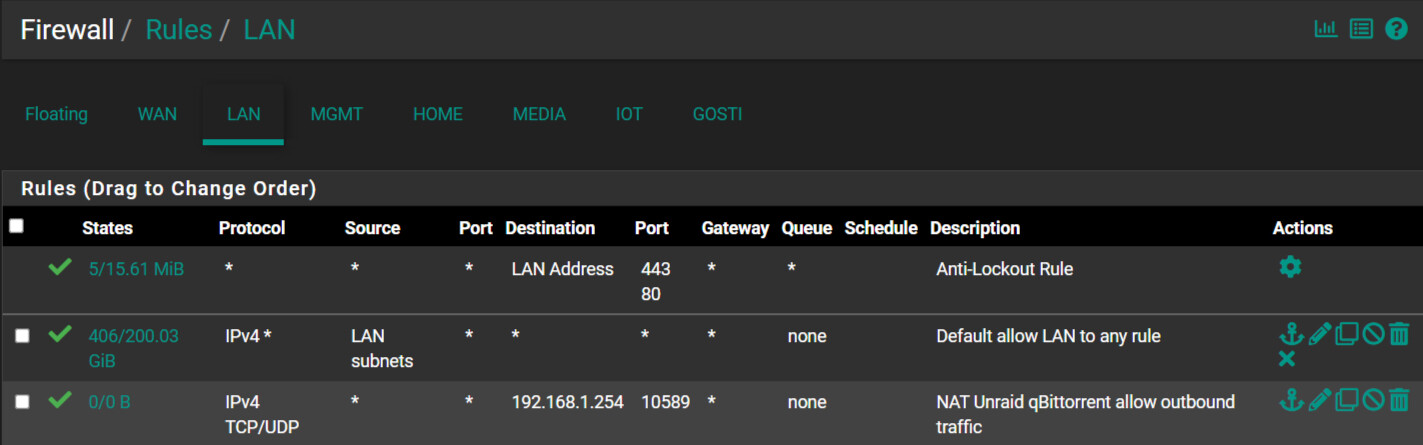The height and width of the screenshot is (445, 1423).
Task: Open the firewall log list icon
Action: pos(1361,29)
